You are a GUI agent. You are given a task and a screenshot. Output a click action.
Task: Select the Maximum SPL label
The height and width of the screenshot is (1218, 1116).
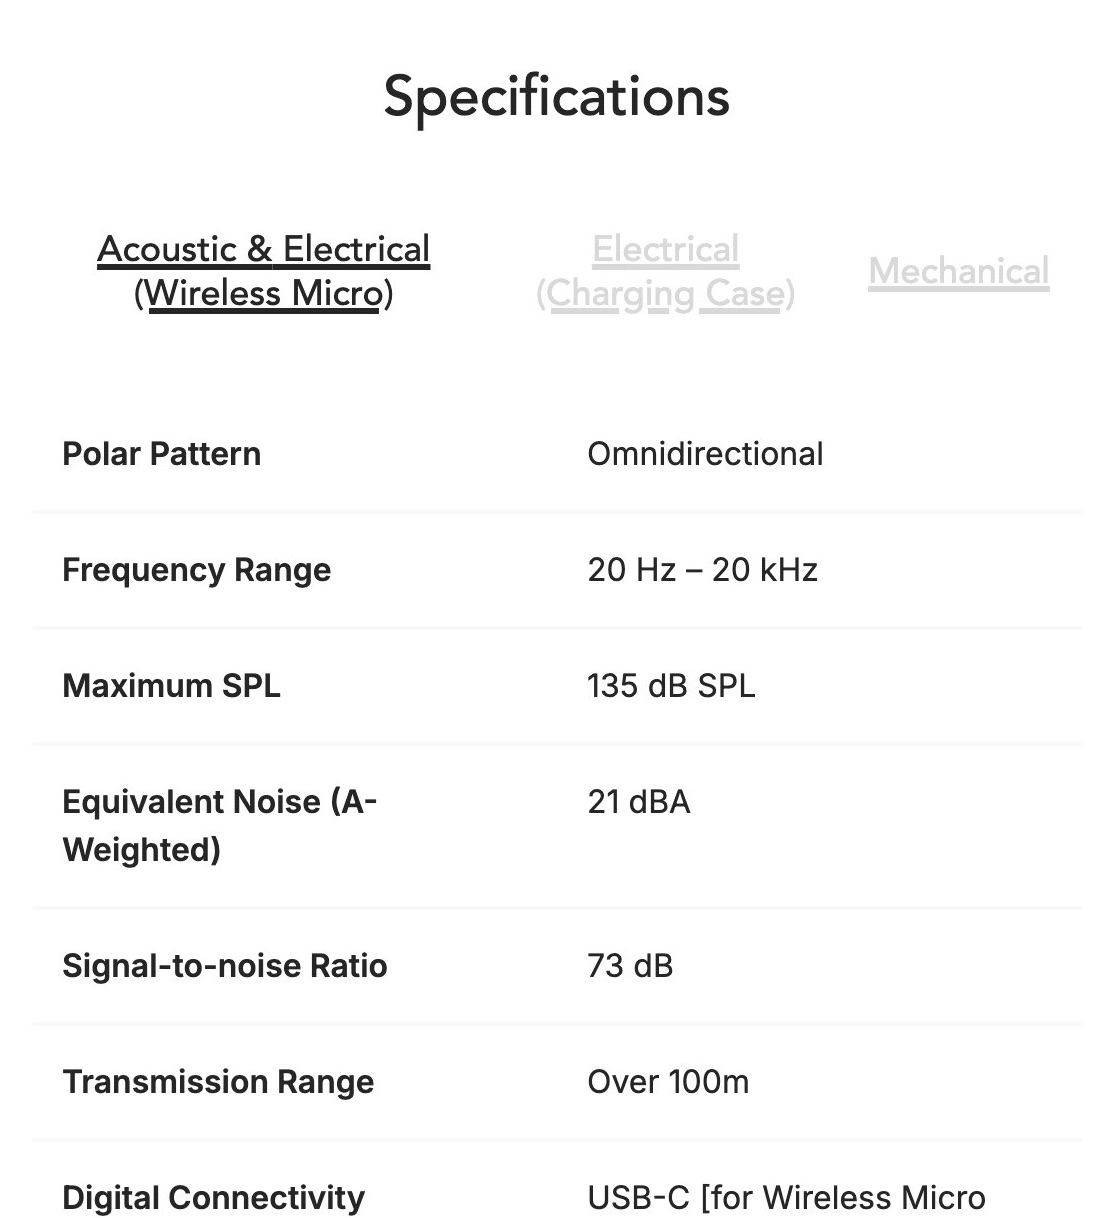tap(171, 686)
